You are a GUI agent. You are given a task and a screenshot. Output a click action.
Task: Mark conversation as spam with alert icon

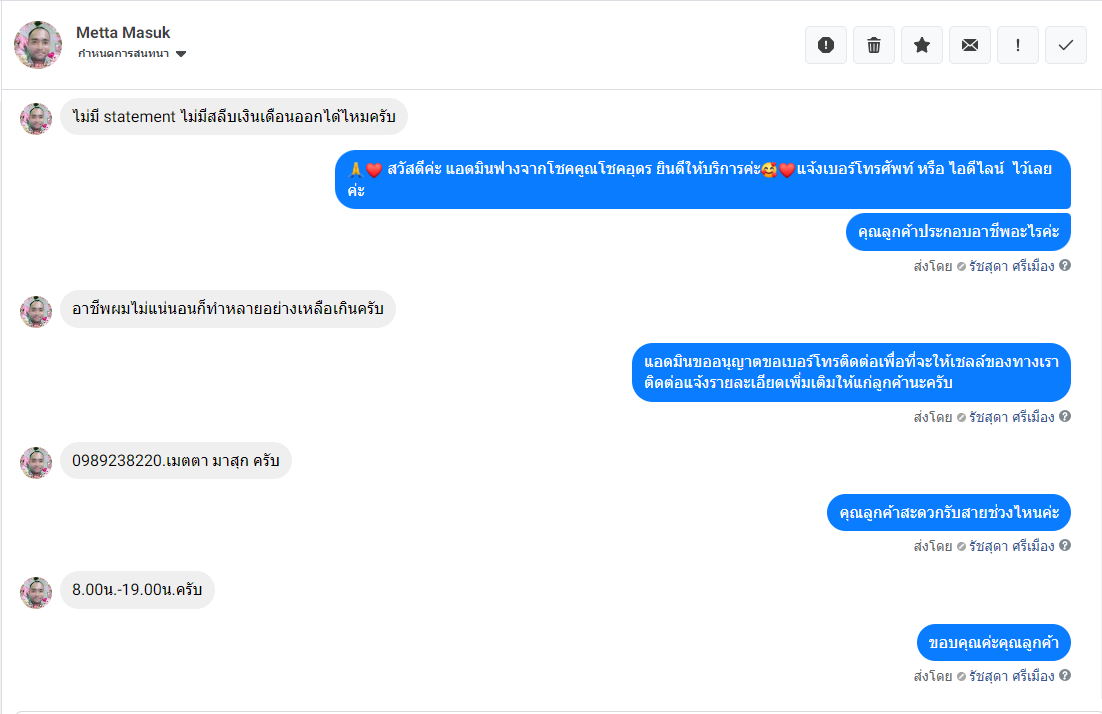826,45
